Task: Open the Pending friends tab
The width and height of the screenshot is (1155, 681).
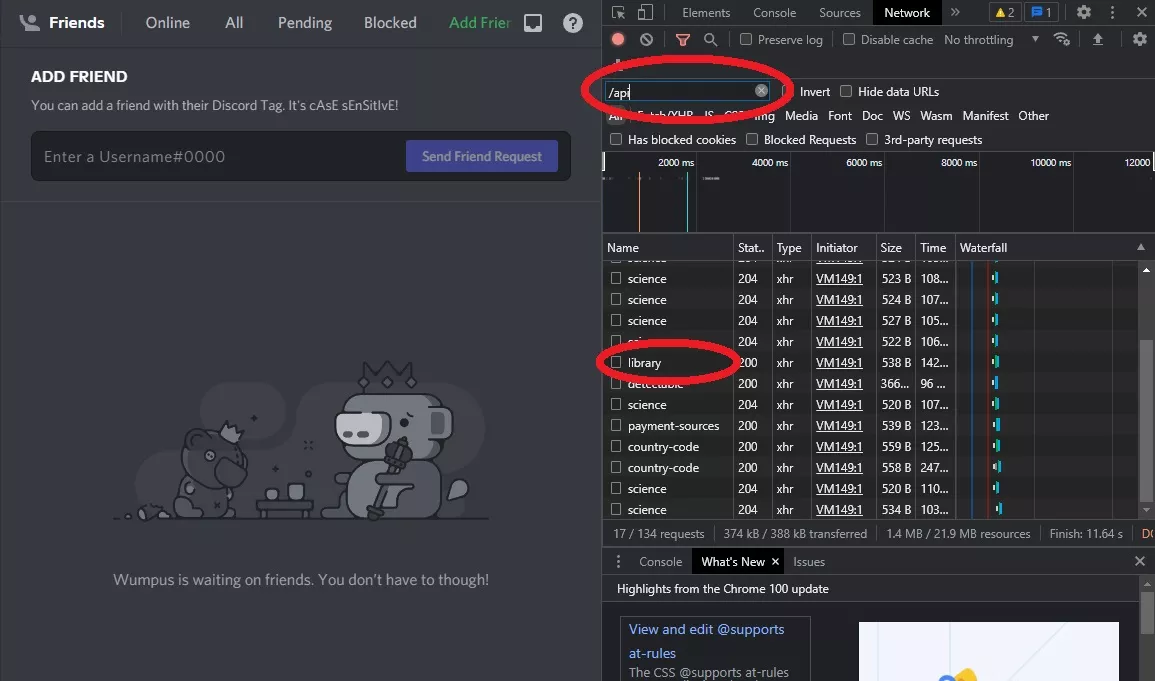Action: click(304, 23)
